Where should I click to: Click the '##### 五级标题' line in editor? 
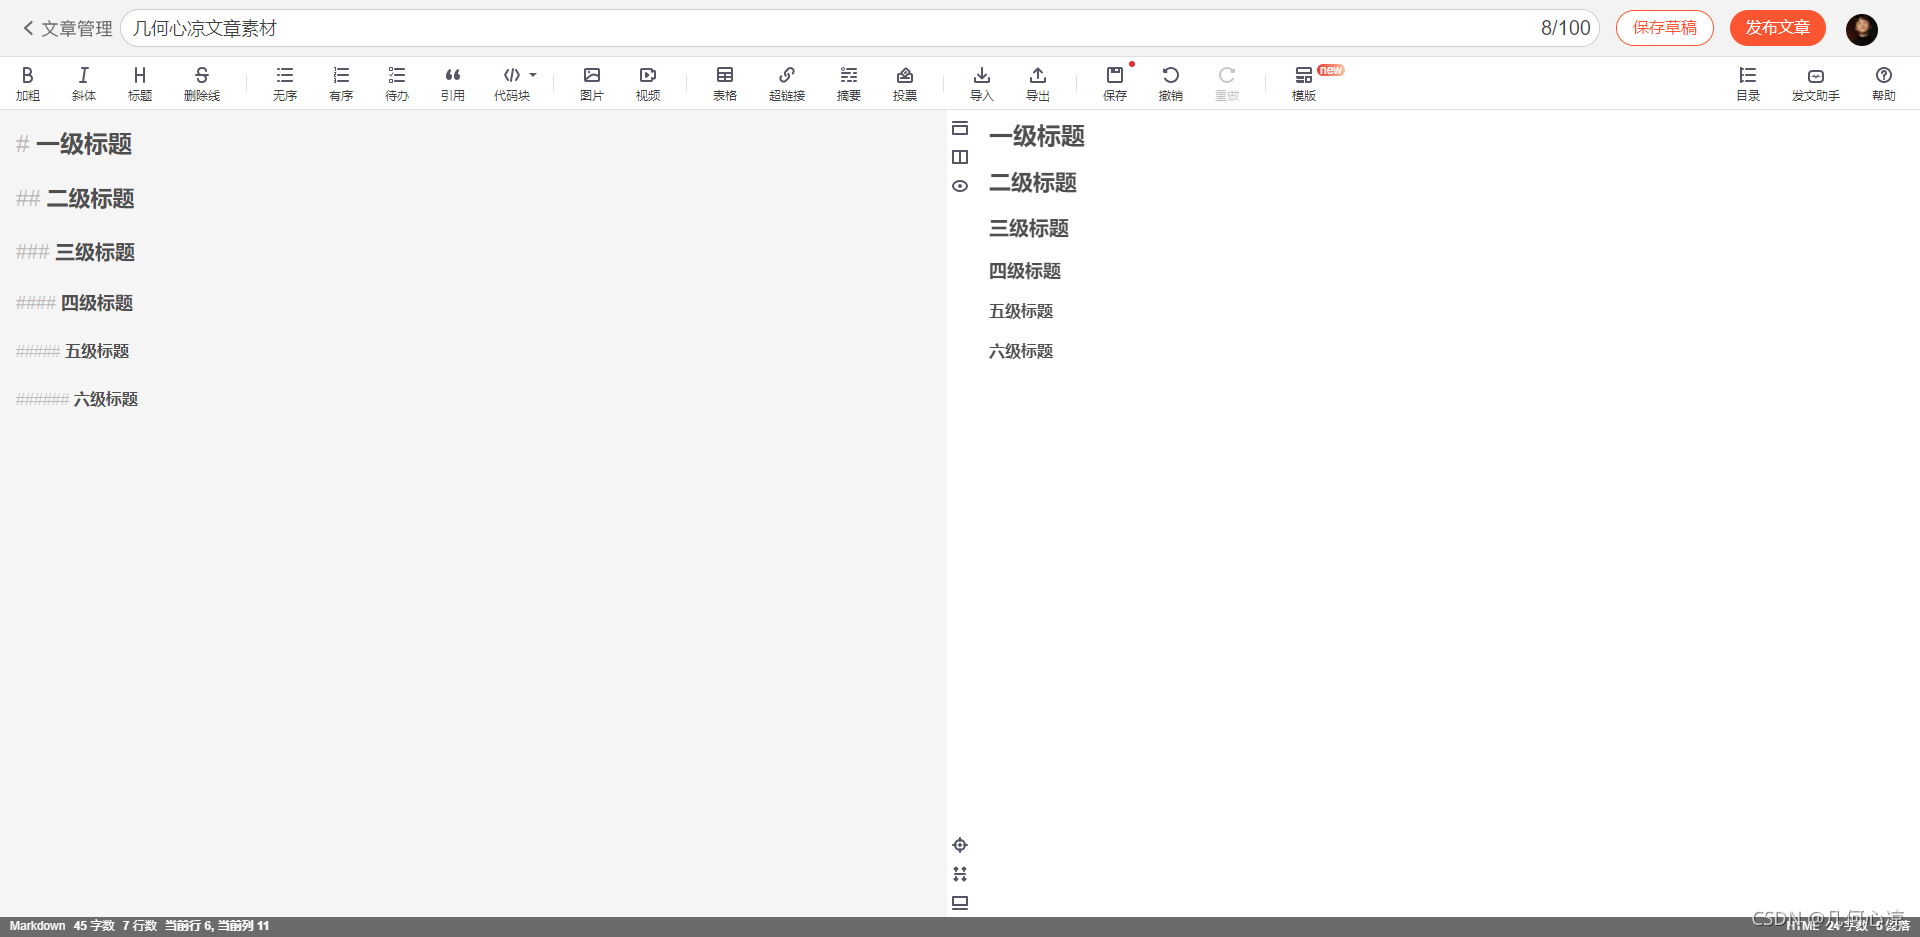tap(72, 351)
